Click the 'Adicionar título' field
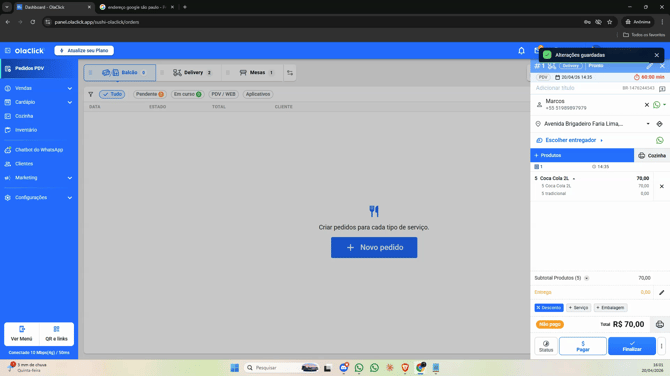 pyautogui.click(x=555, y=88)
